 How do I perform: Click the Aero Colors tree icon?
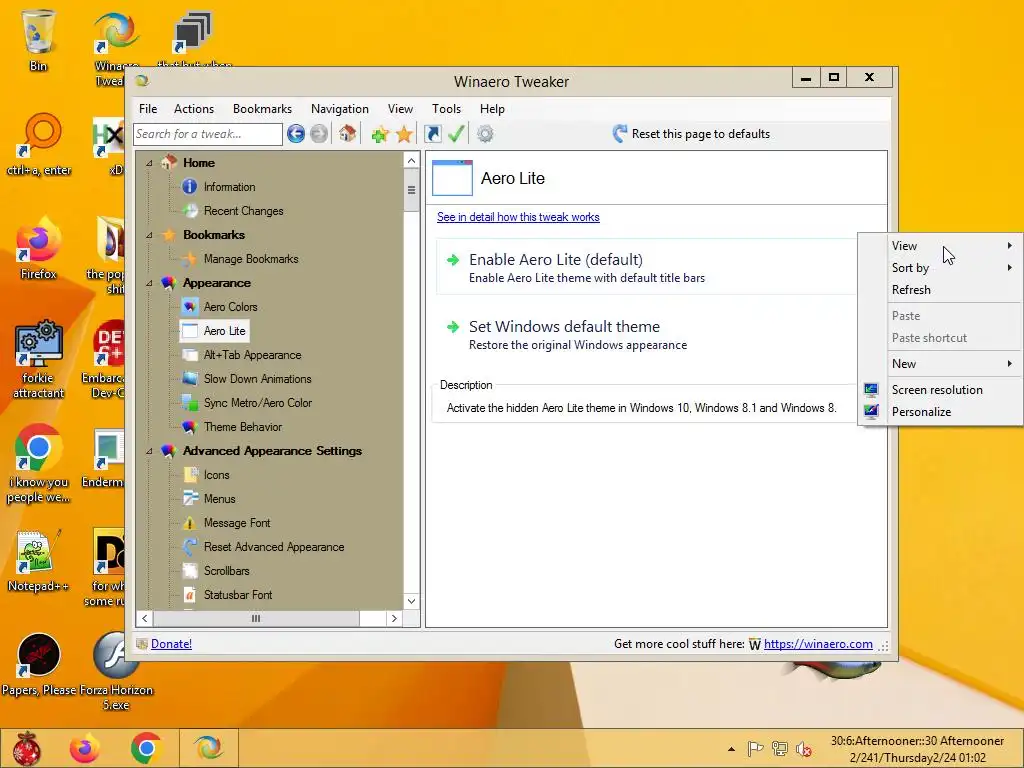pyautogui.click(x=189, y=306)
